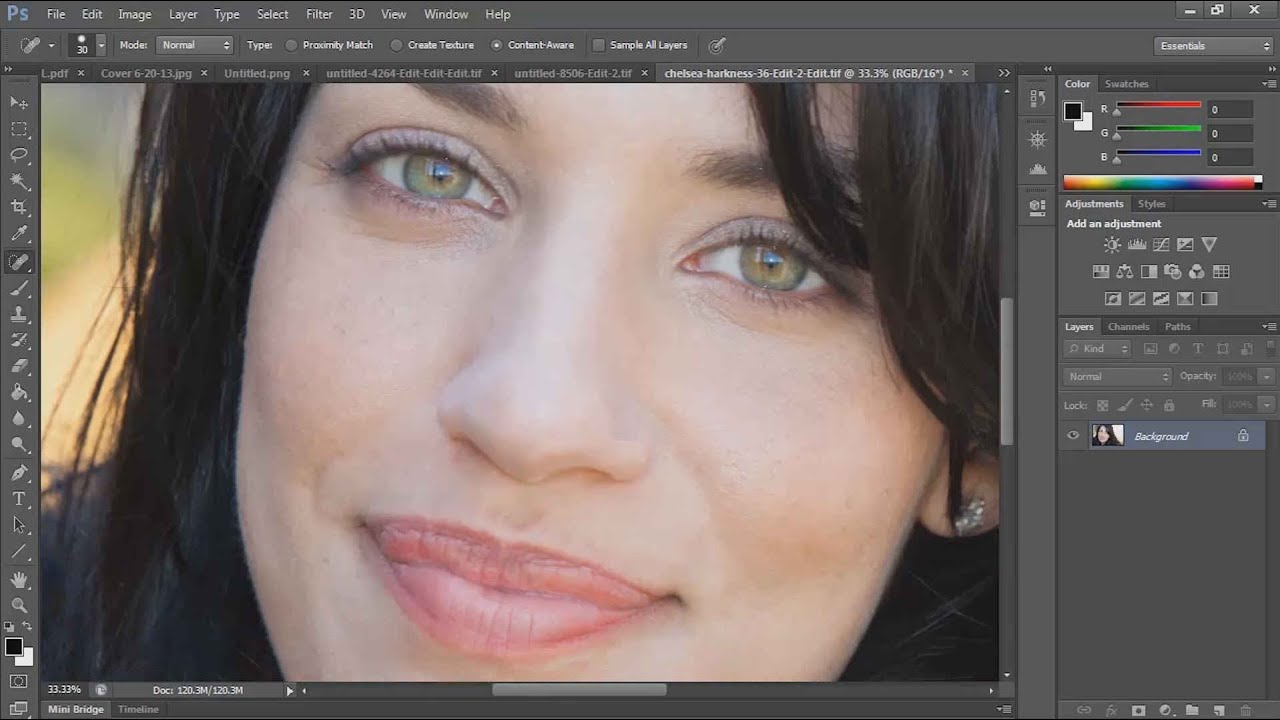Switch to the Swatches tab
Image resolution: width=1280 pixels, height=720 pixels.
pos(1127,84)
